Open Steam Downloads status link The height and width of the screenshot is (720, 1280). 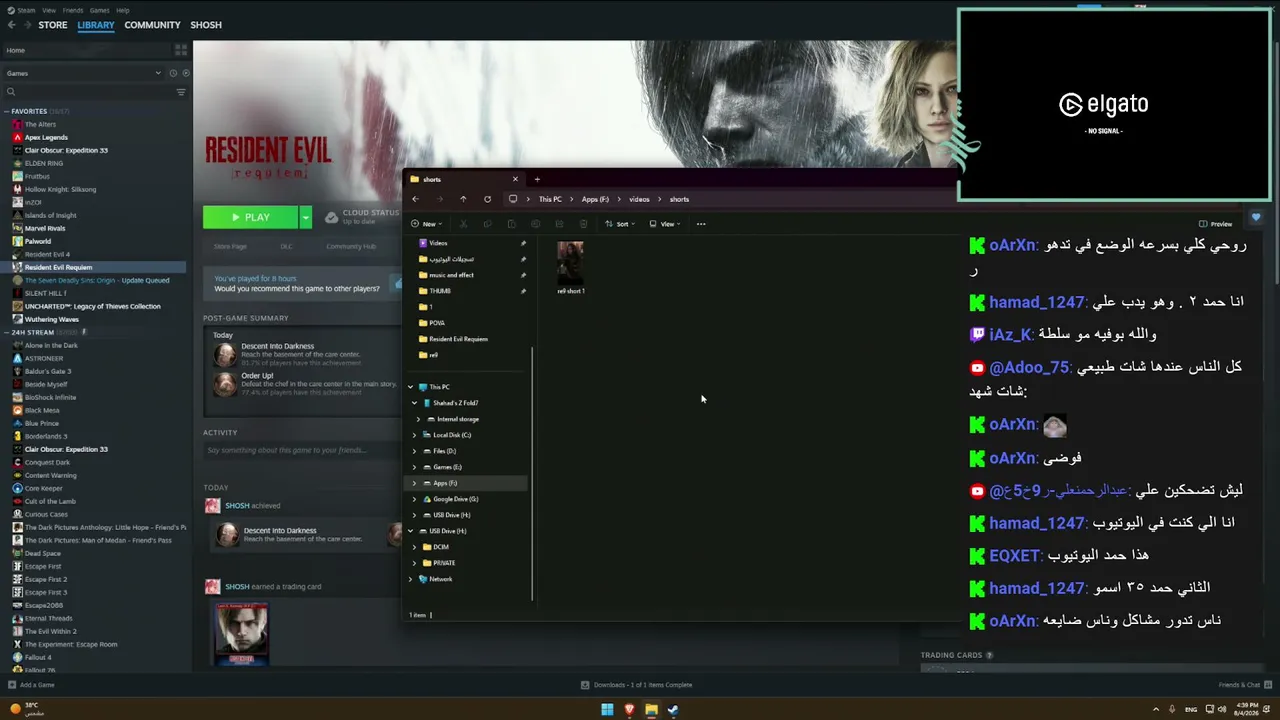point(637,685)
